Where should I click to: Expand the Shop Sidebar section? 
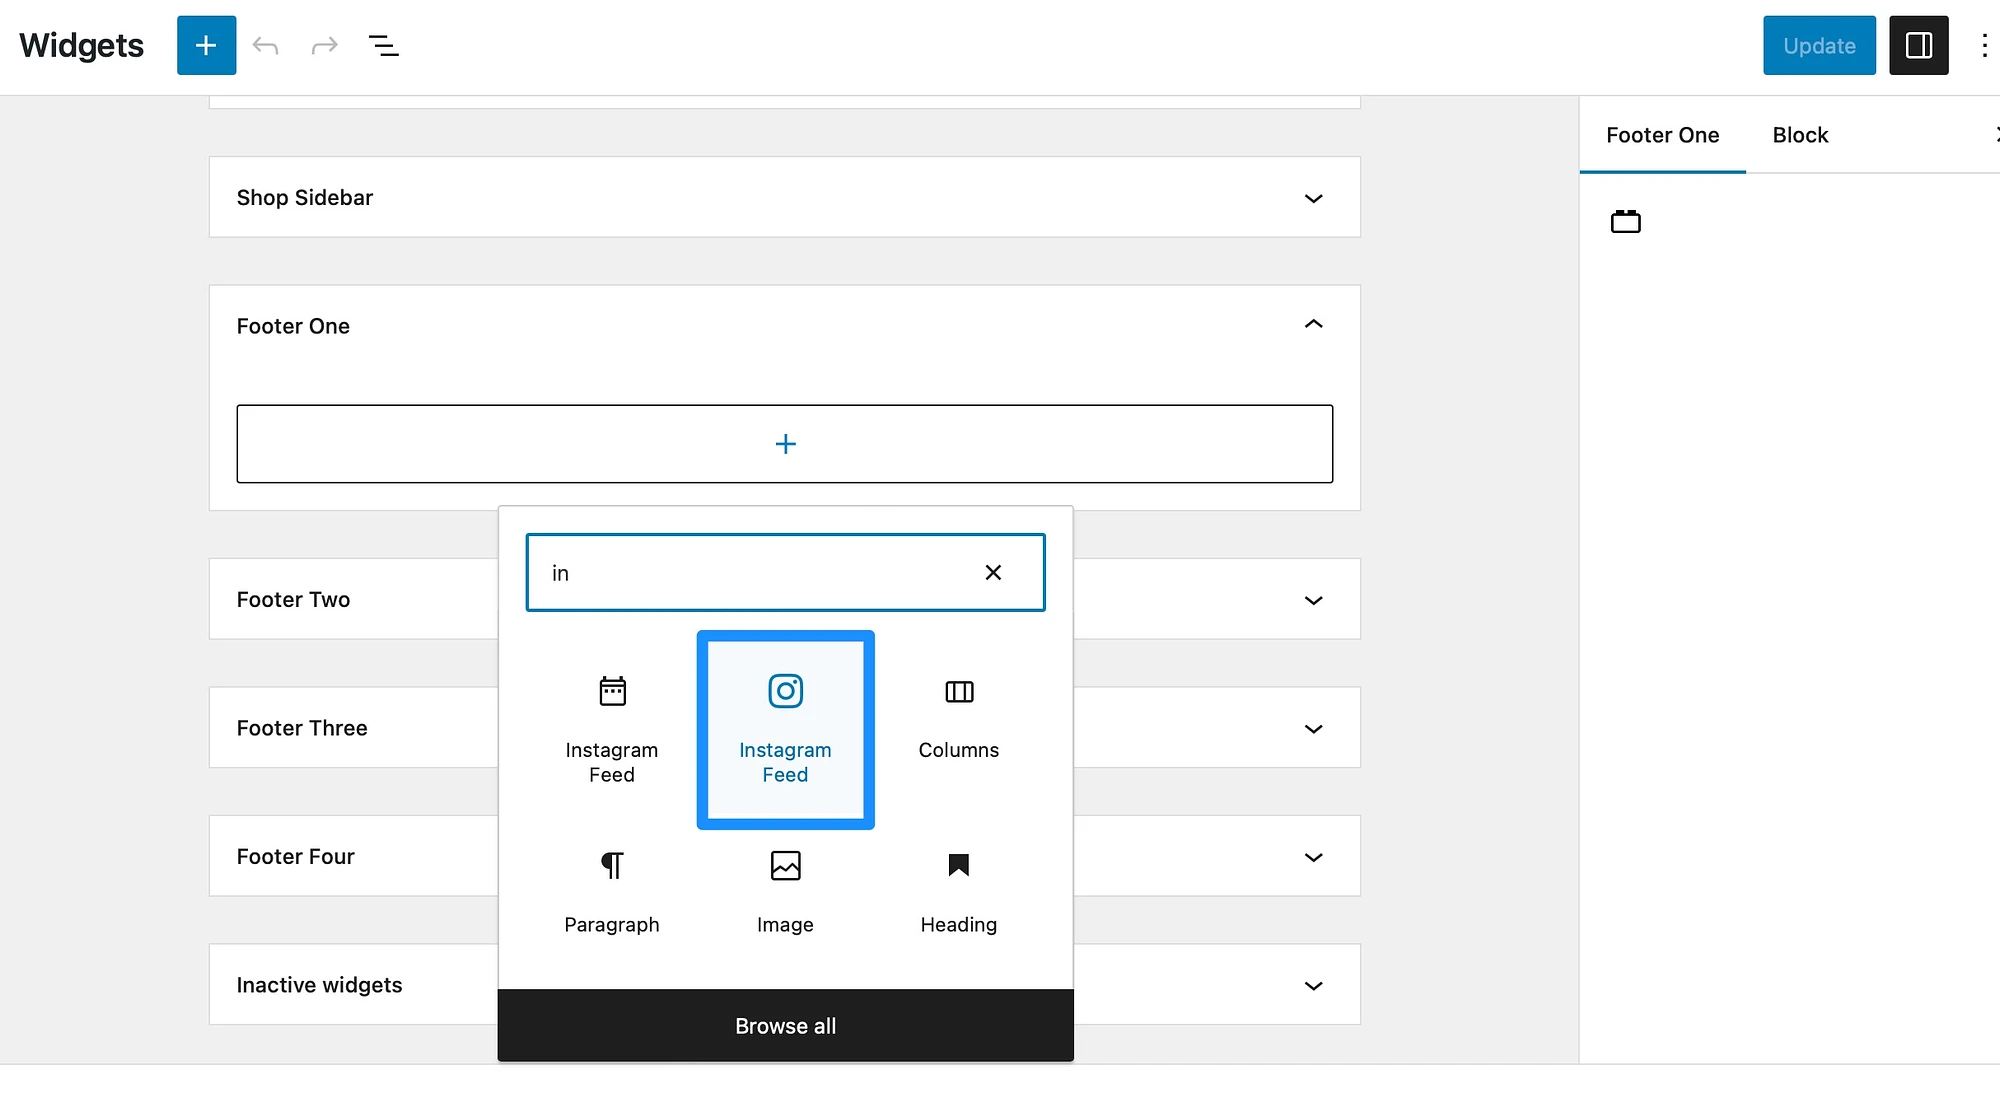pos(1311,195)
